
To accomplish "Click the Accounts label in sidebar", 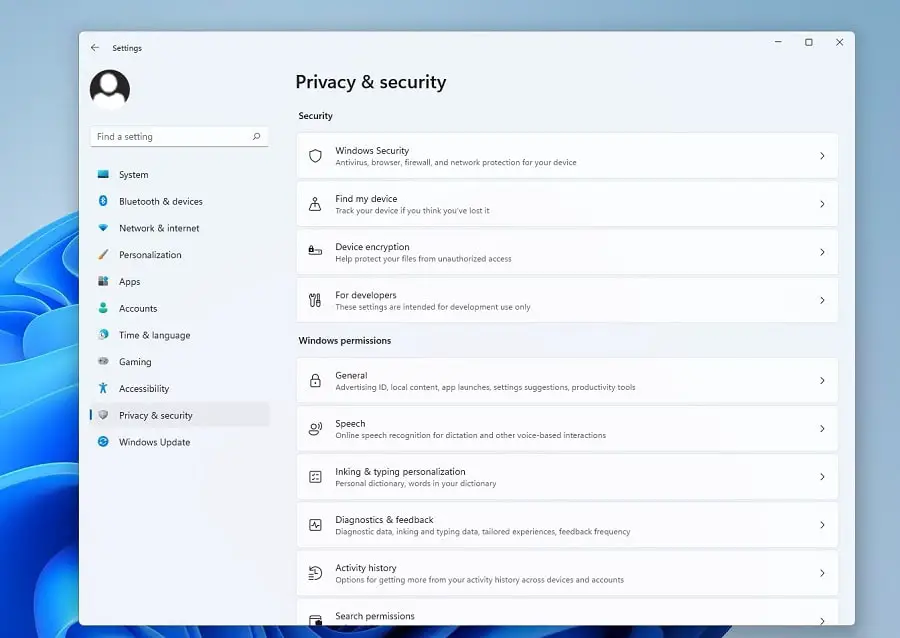I will tap(138, 308).
